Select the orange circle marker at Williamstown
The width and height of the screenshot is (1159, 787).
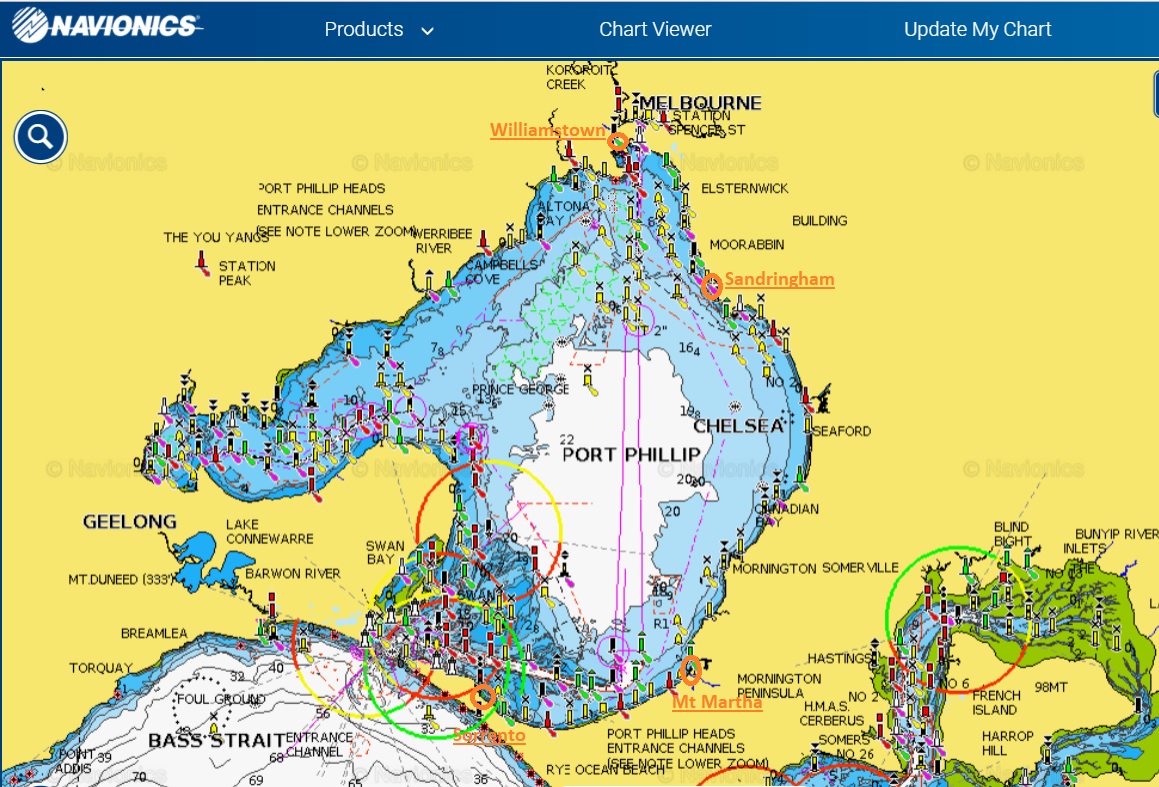click(x=618, y=142)
